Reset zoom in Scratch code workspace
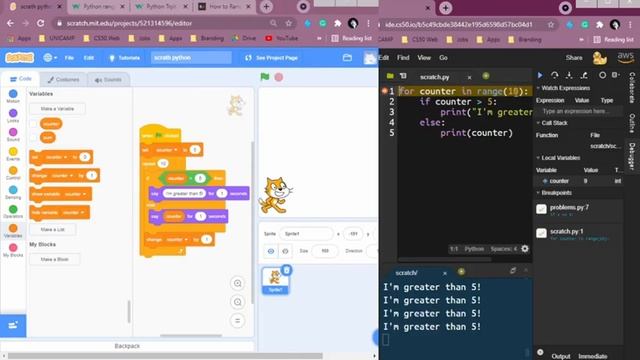The image size is (640, 360). click(x=238, y=320)
